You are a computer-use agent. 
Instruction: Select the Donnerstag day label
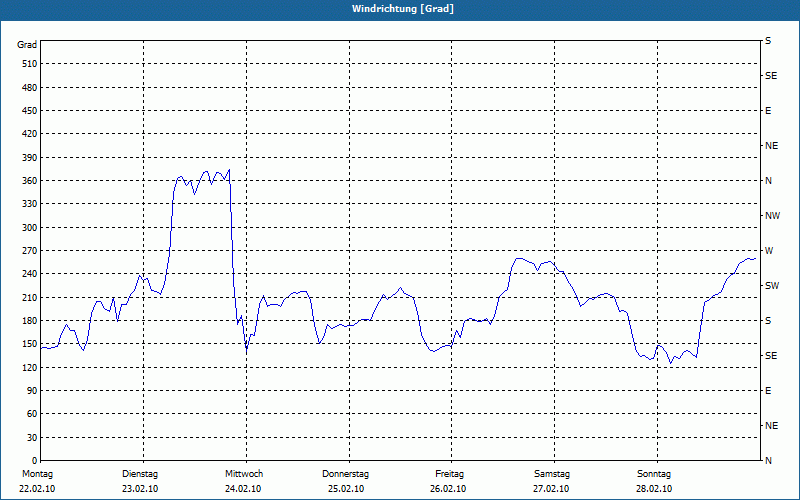point(345,474)
